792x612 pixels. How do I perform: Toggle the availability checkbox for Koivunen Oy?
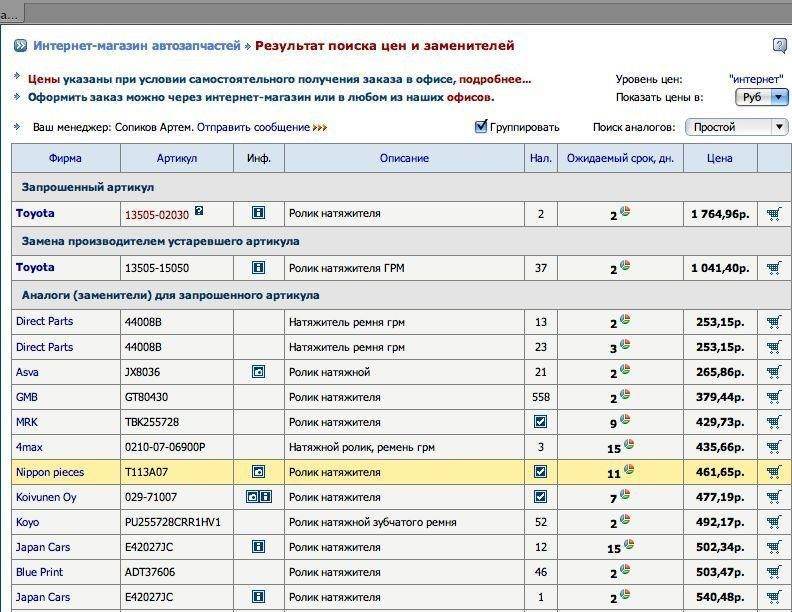point(541,497)
